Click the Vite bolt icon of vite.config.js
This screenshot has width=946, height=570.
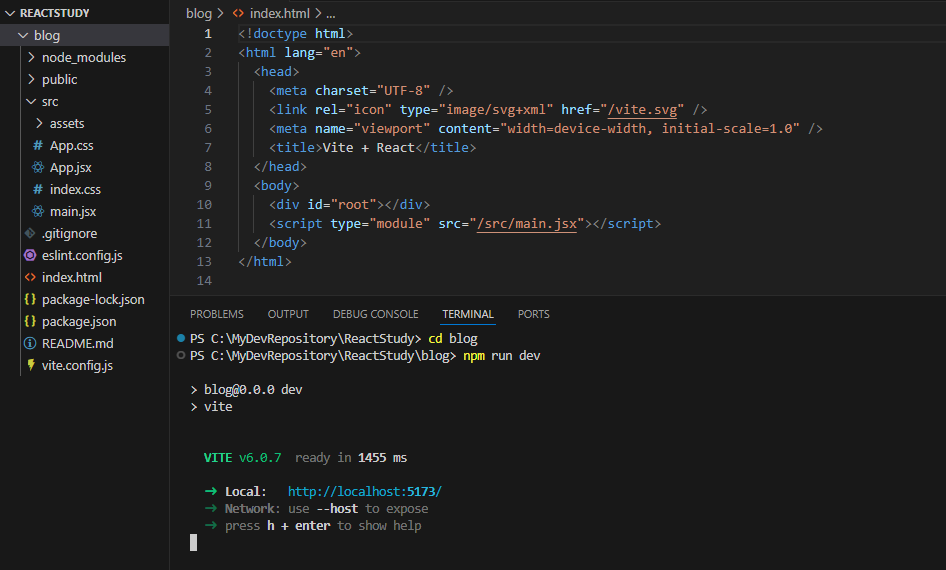click(31, 365)
